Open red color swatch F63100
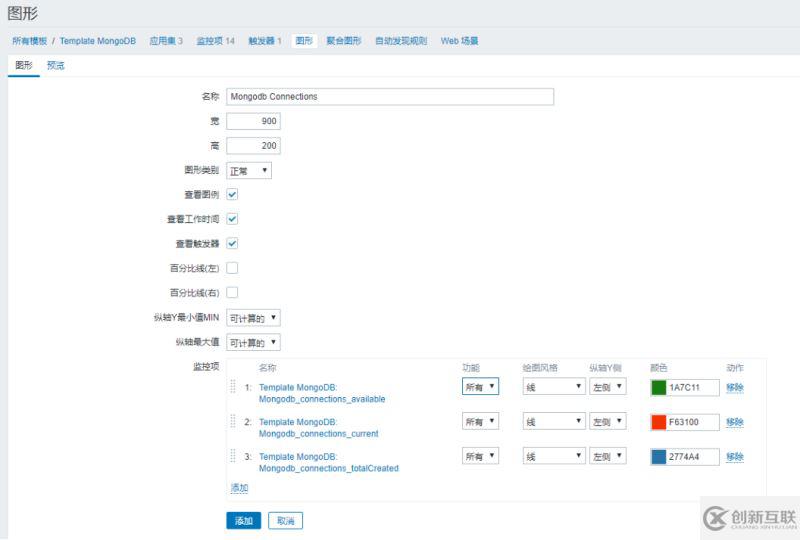The height and width of the screenshot is (540, 800). click(658, 422)
